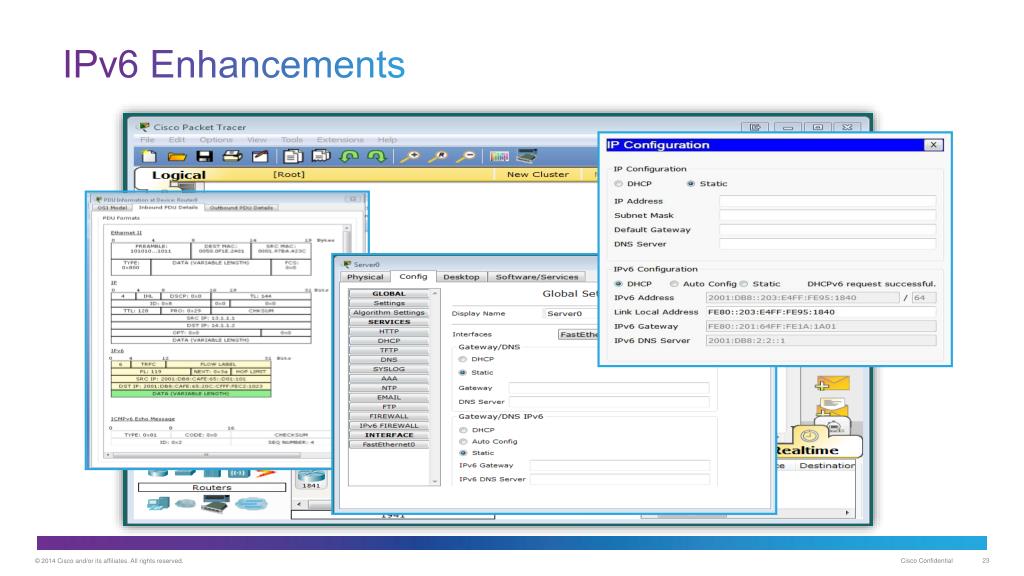The height and width of the screenshot is (576, 1024).
Task: Select DHCP under Gateway/DNS in Server0
Action: point(462,359)
